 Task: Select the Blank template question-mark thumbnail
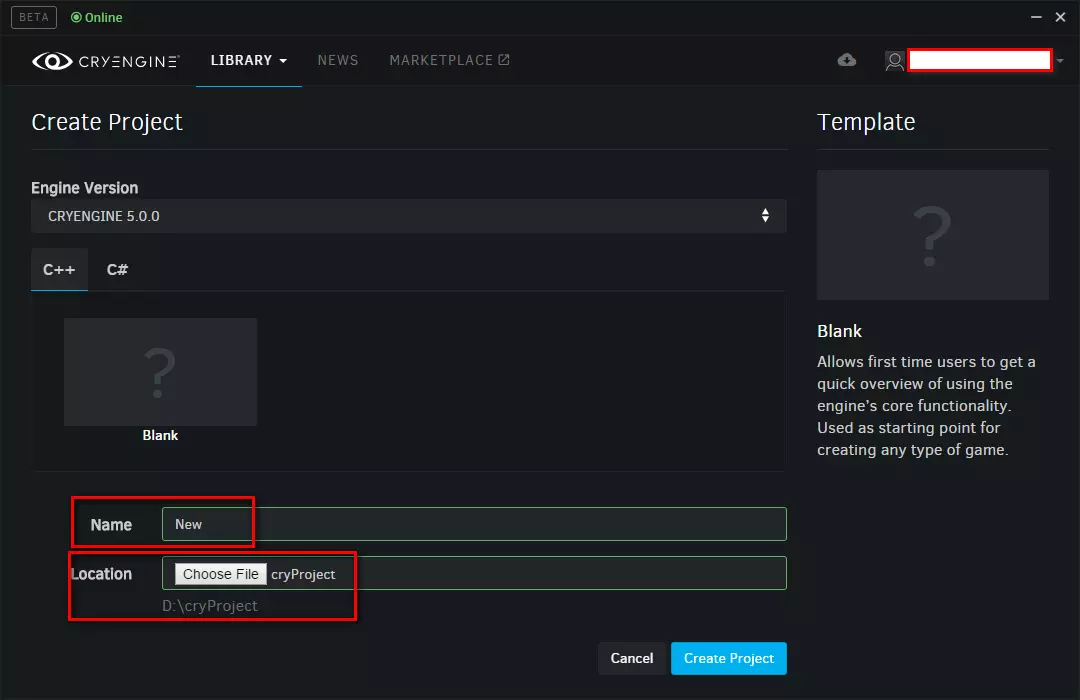160,371
